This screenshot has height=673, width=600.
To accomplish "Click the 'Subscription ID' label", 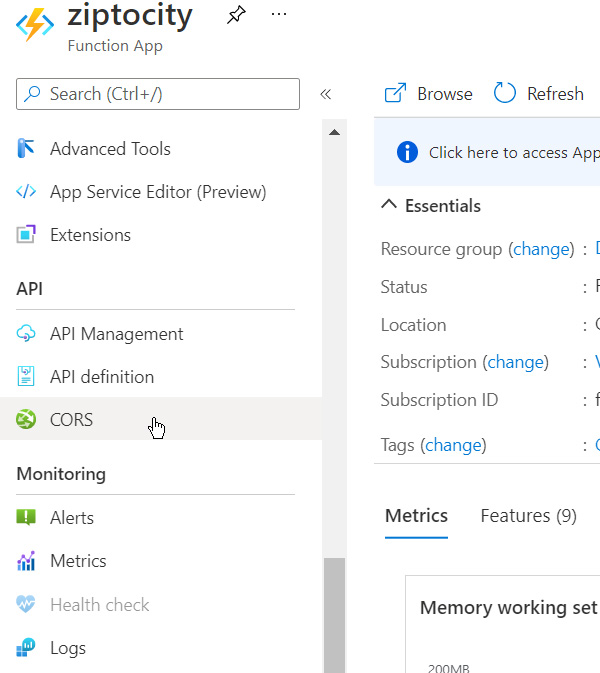I will tap(439, 400).
